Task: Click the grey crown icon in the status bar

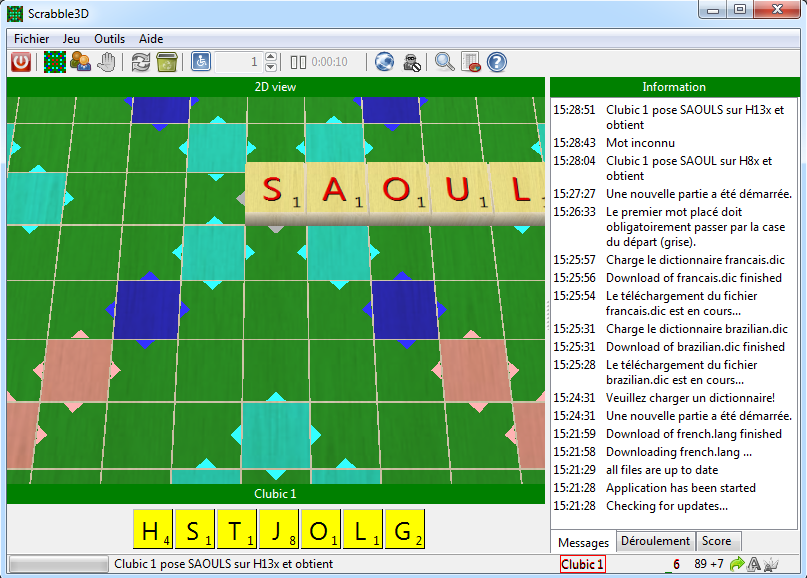Action: [770, 564]
